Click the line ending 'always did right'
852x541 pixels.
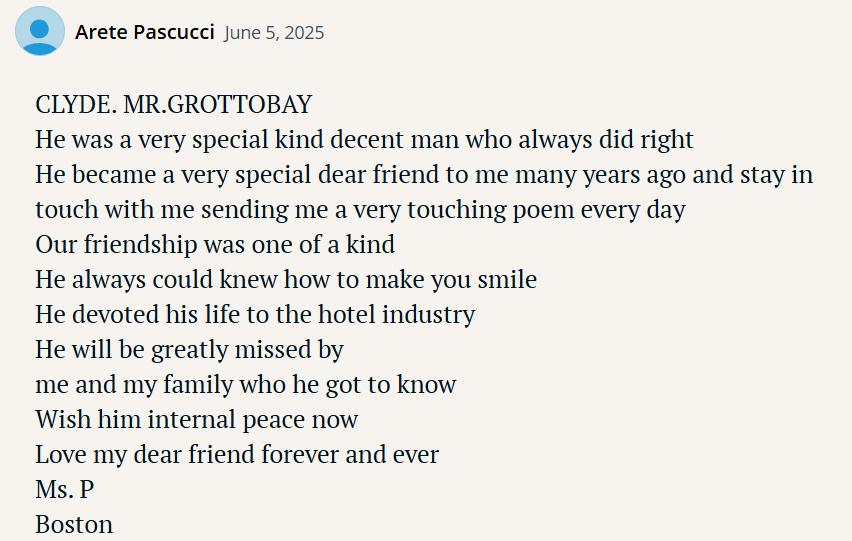coord(365,140)
